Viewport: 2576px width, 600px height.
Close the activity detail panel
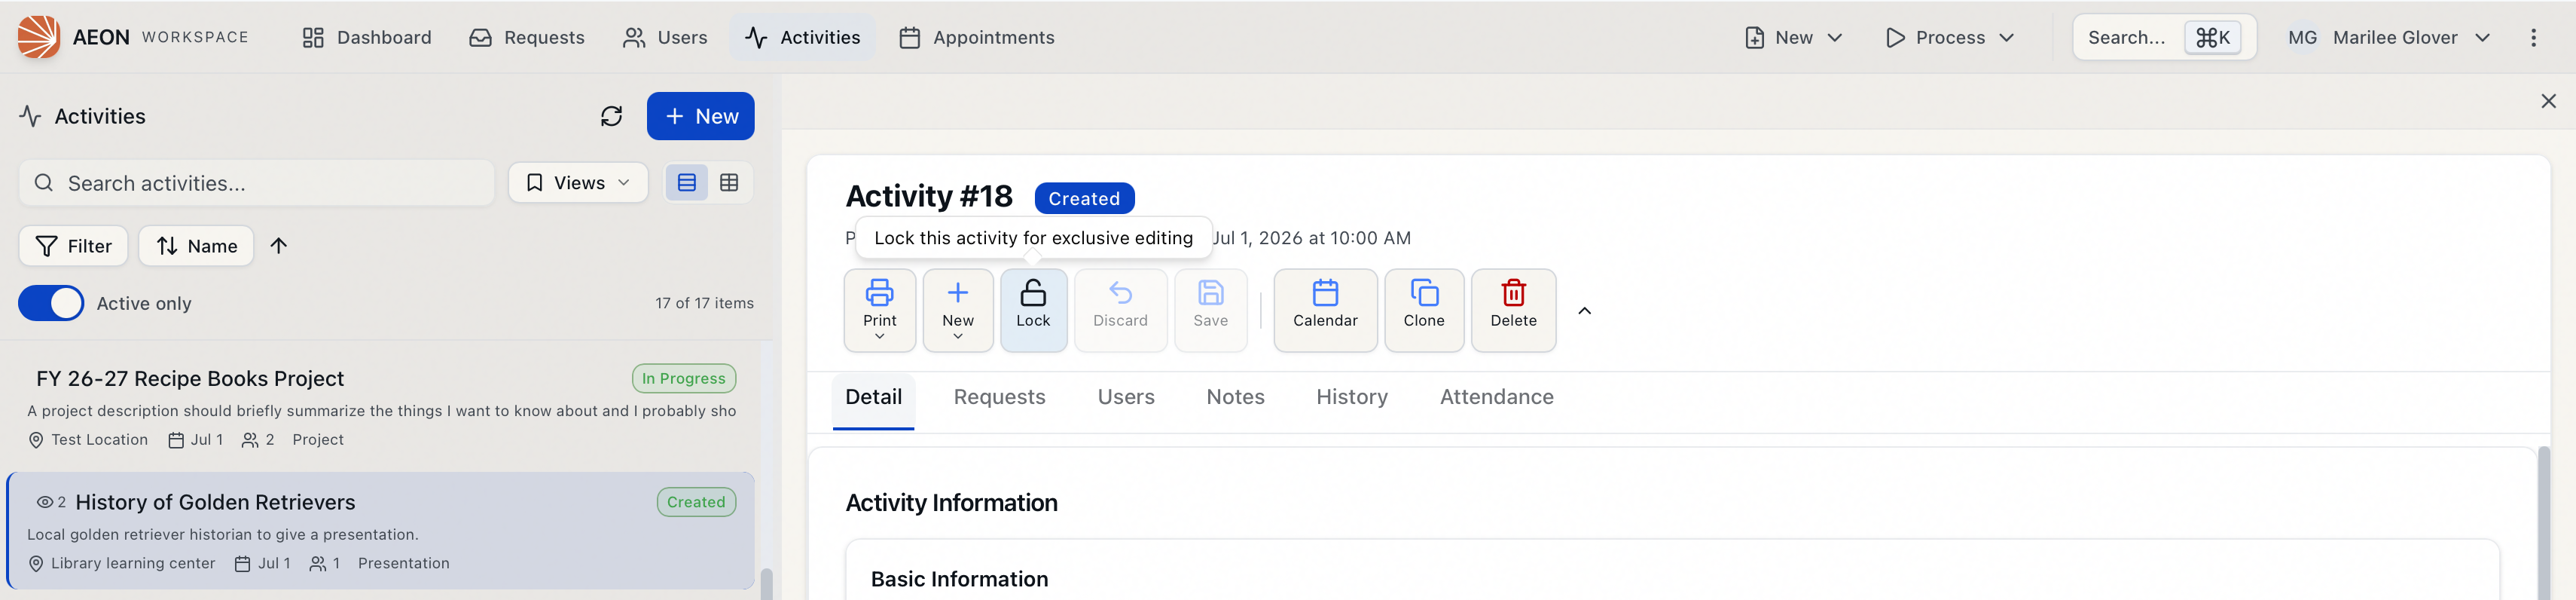click(x=2548, y=101)
